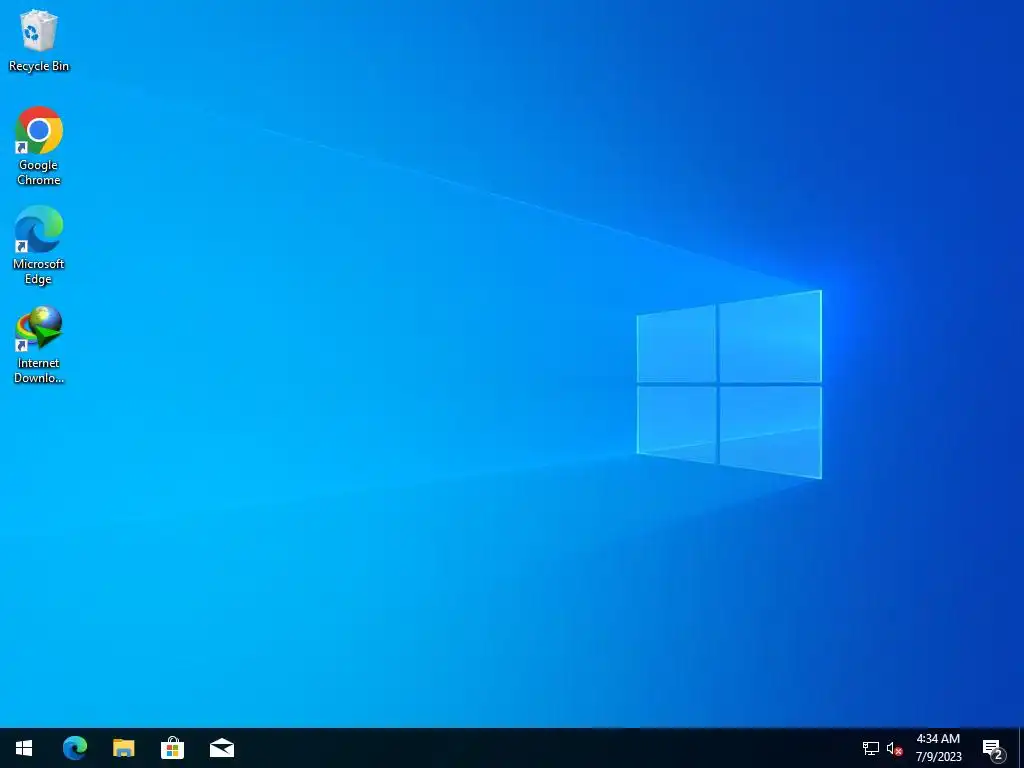Launch Microsoft Edge from the taskbar
1024x768 pixels.
click(x=74, y=748)
